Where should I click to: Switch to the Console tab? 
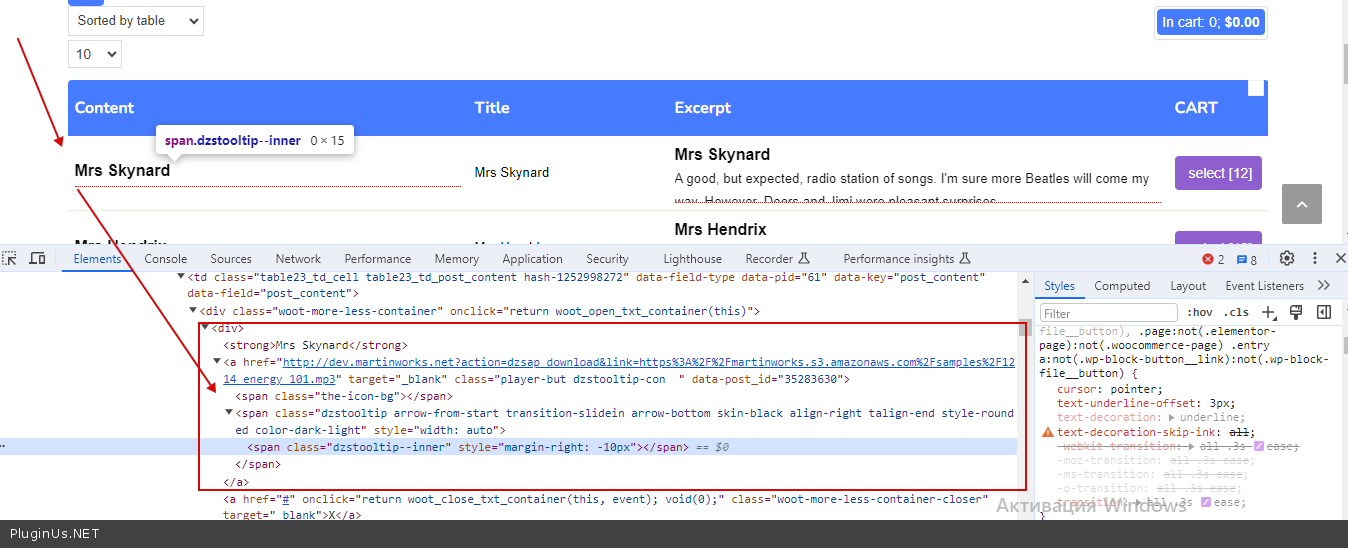coord(166,259)
